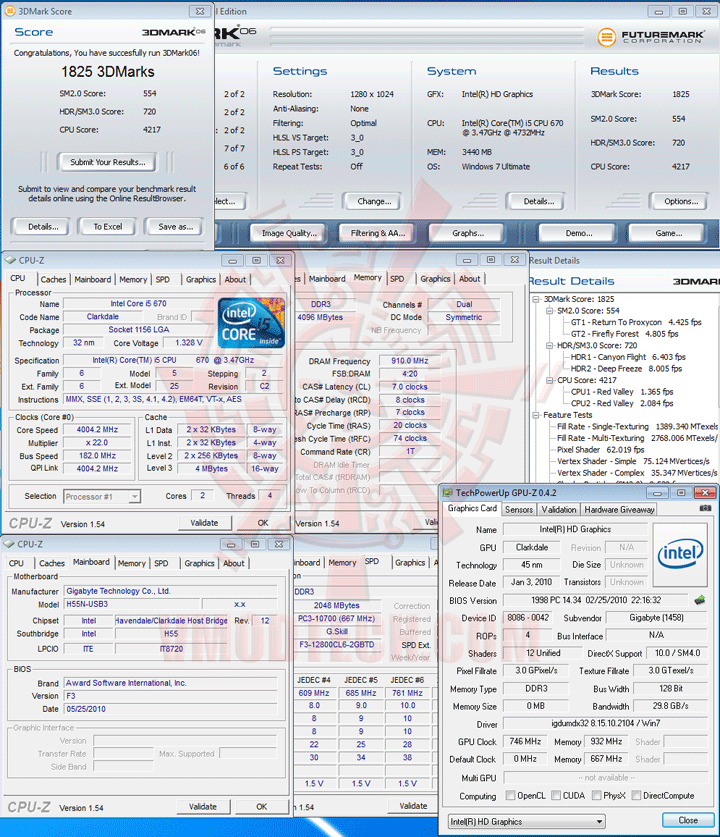This screenshot has height=837, width=720.
Task: Select GT1 - Return To Proxycon result
Action: click(x=636, y=322)
